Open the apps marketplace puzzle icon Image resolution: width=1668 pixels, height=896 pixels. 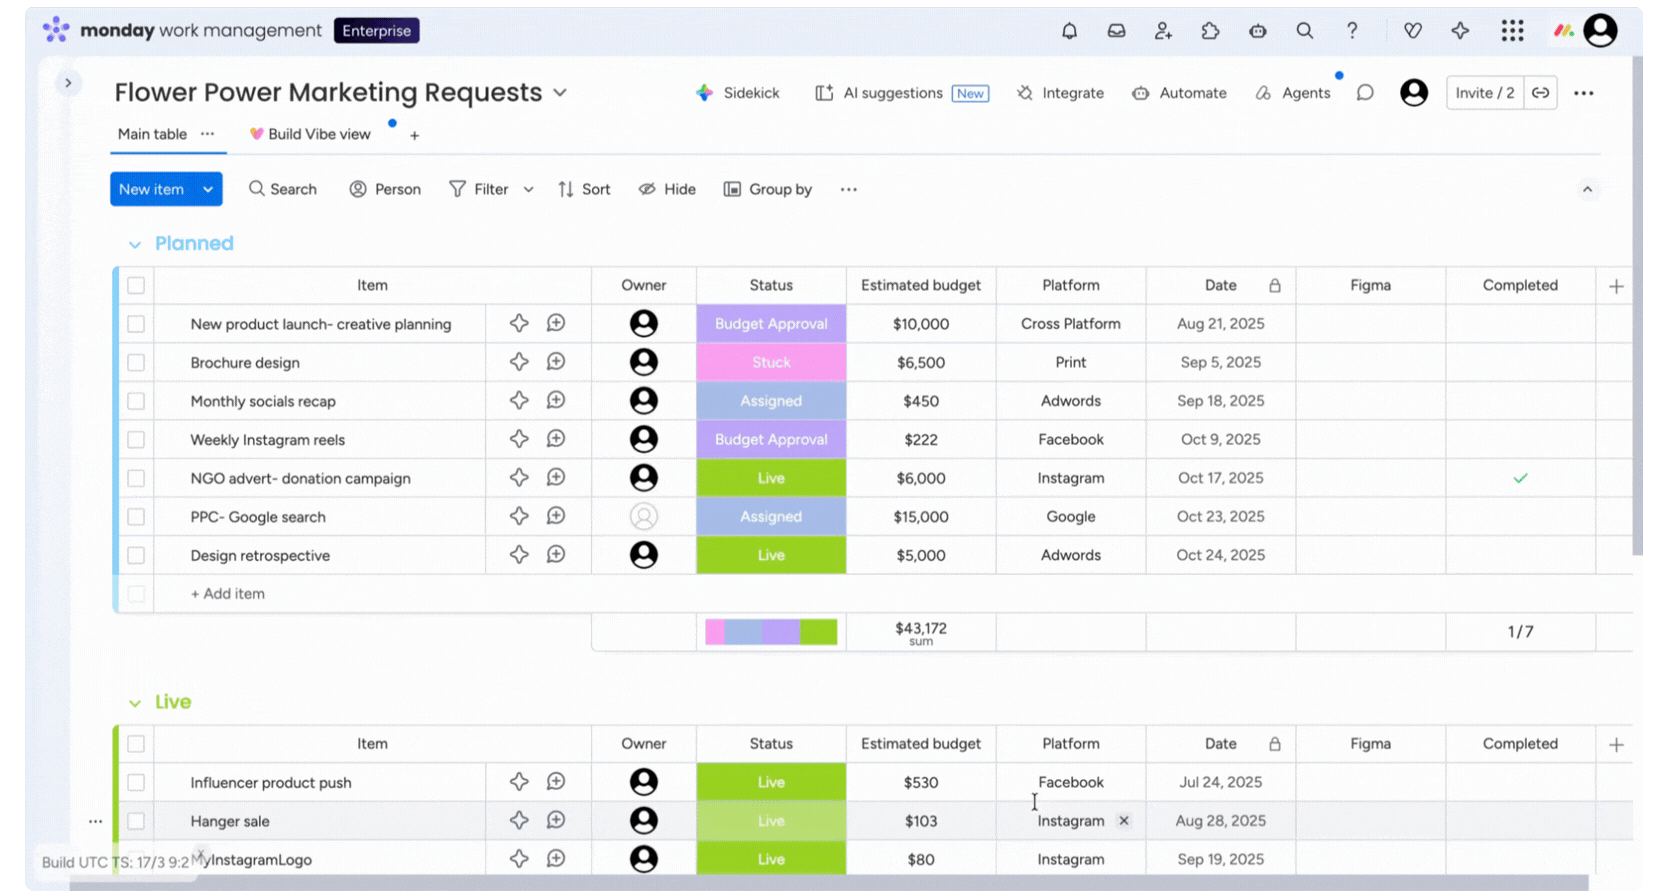1210,31
